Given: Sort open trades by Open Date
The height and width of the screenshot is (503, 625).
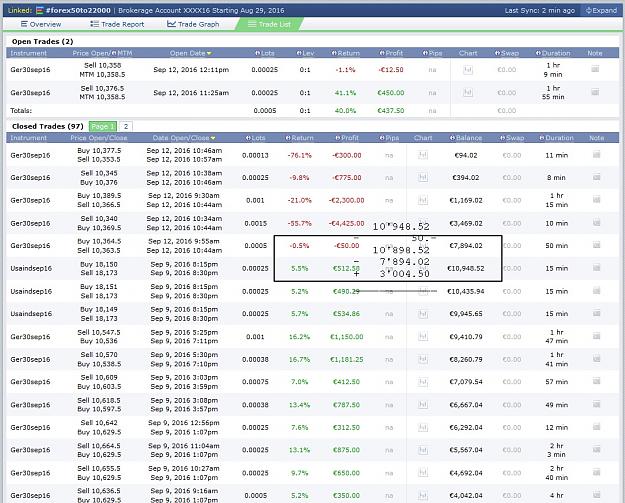Looking at the screenshot, I should click(191, 53).
